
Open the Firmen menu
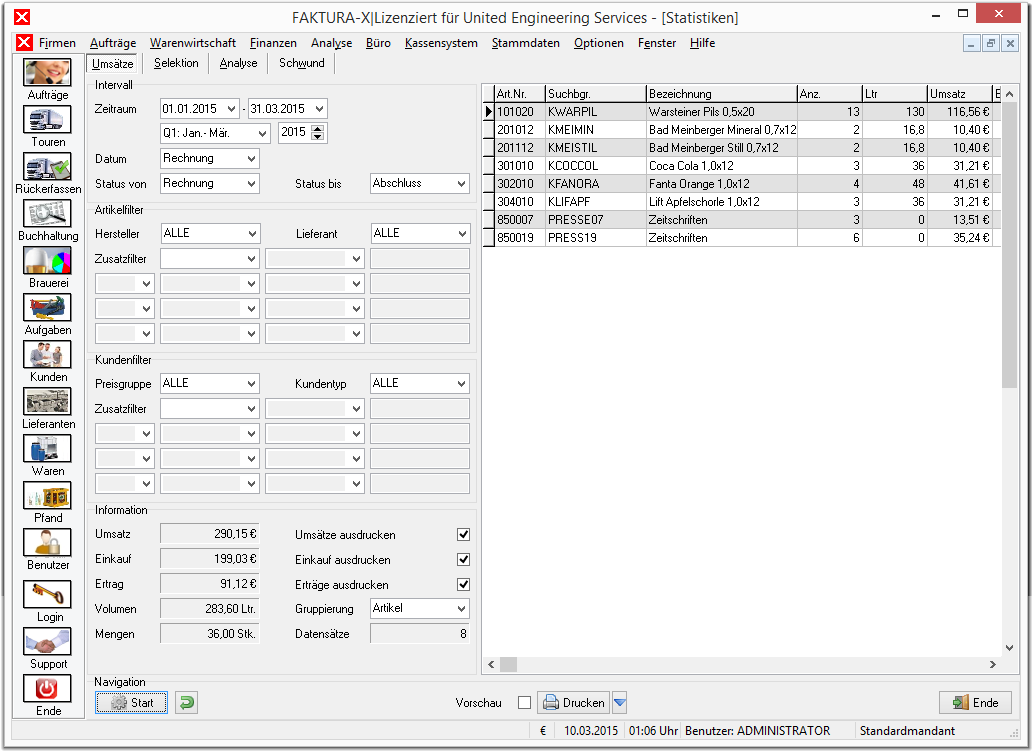(57, 43)
